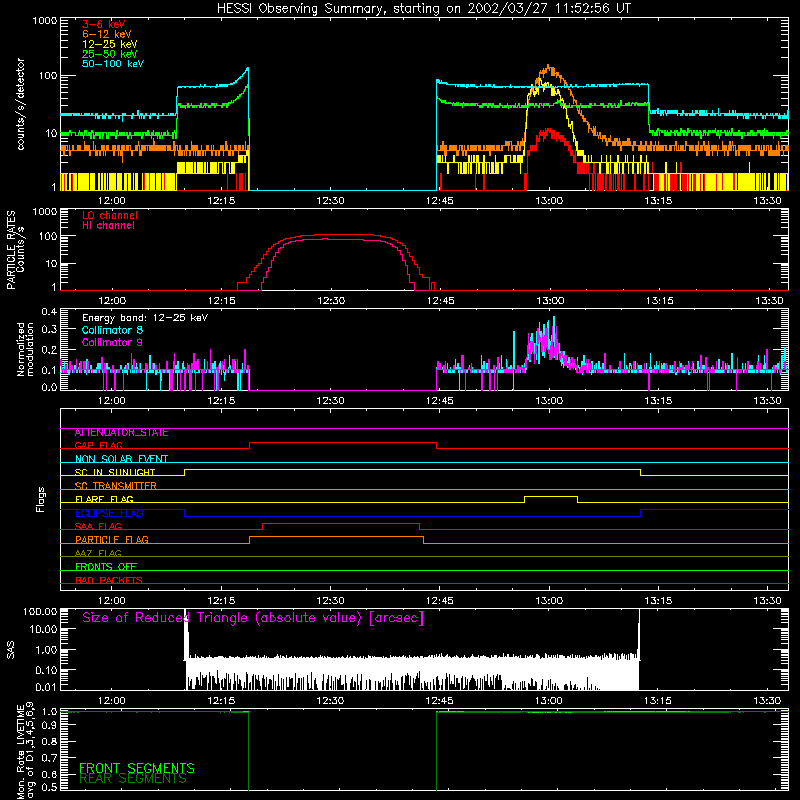This screenshot has height=800, width=800.
Task: Click the Flags axis title
Action: point(41,499)
